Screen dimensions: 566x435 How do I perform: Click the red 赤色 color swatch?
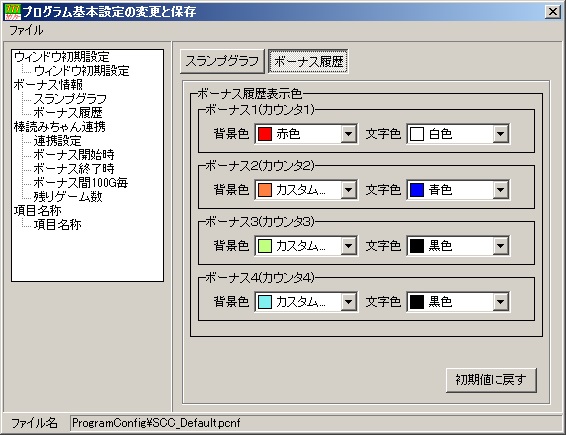pos(265,134)
